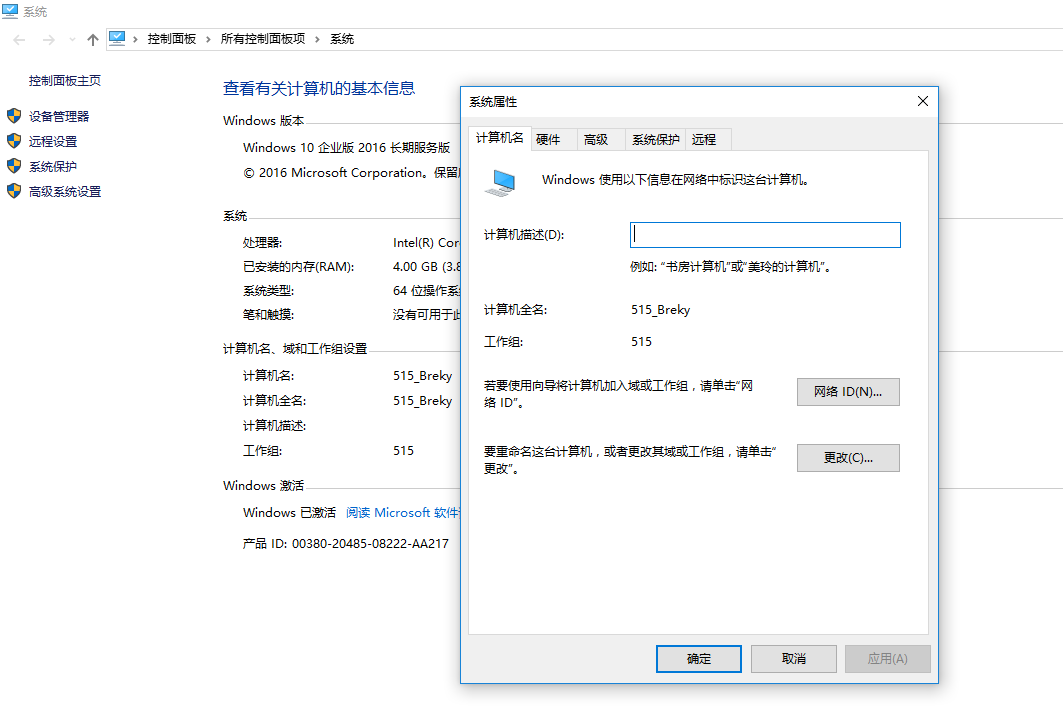The height and width of the screenshot is (716, 1063).
Task: Click into 计算机描述 text field
Action: 765,235
